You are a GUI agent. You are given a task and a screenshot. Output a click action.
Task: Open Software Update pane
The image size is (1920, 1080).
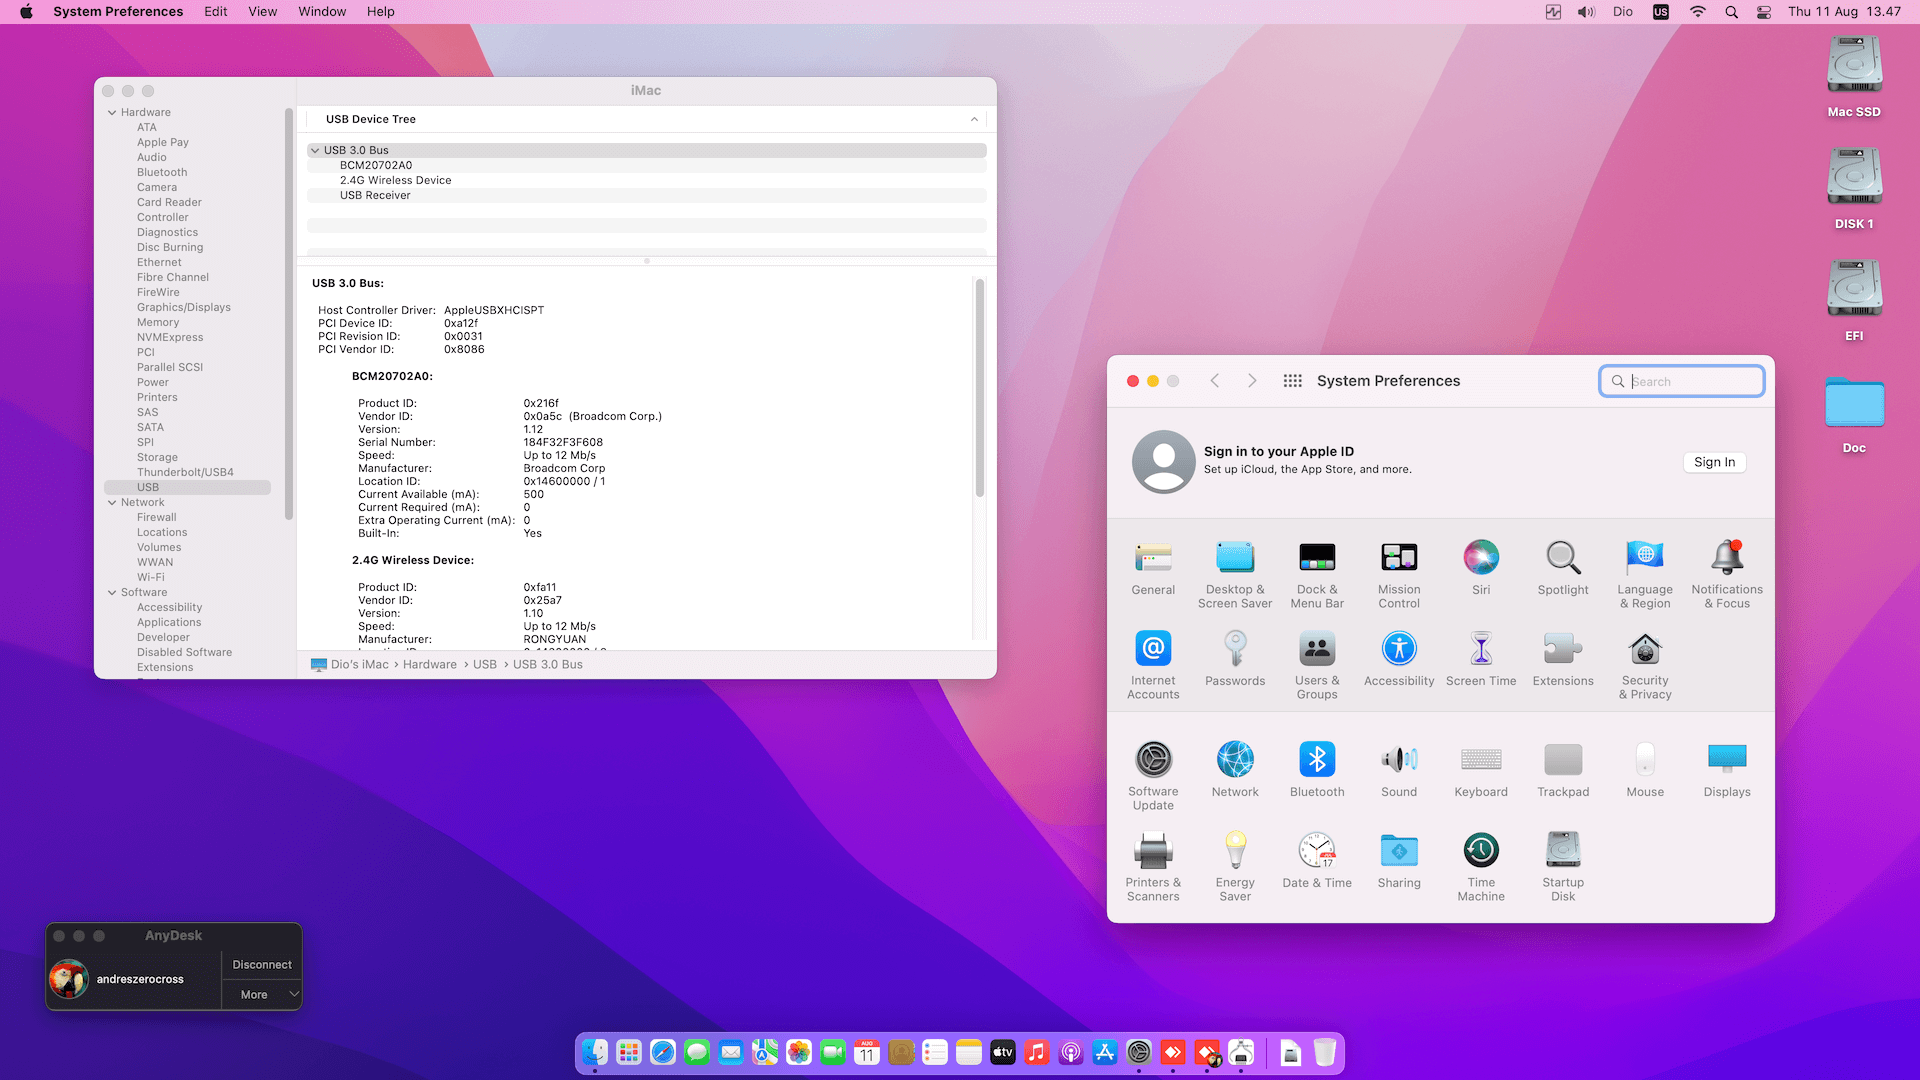pos(1153,776)
